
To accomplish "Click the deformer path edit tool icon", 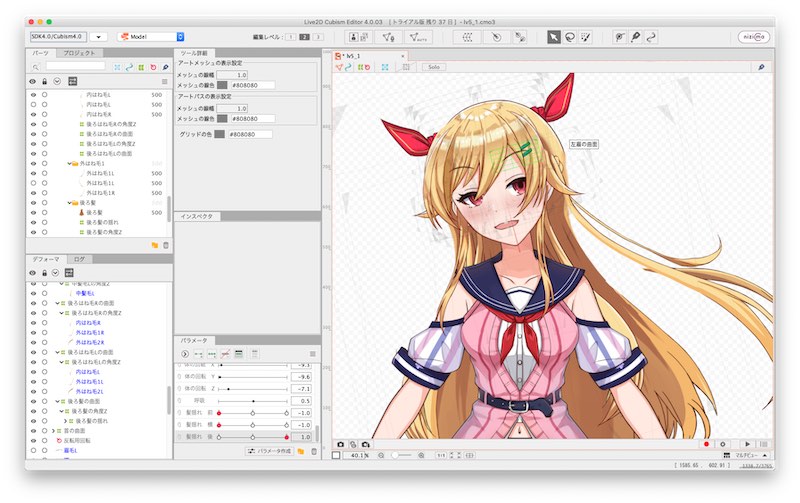I will [x=519, y=37].
